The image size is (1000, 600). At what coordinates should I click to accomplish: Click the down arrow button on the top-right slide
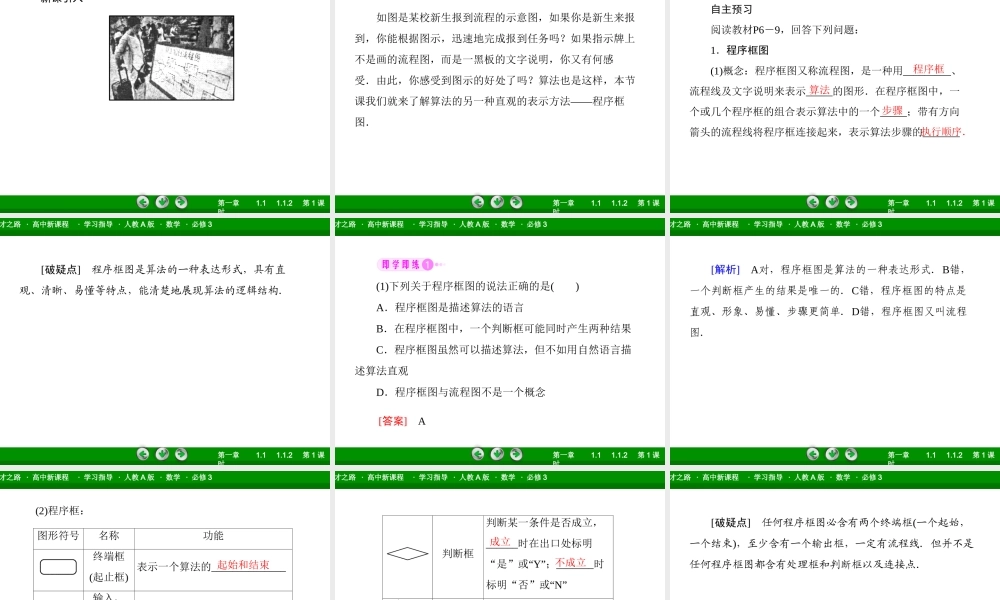click(831, 202)
